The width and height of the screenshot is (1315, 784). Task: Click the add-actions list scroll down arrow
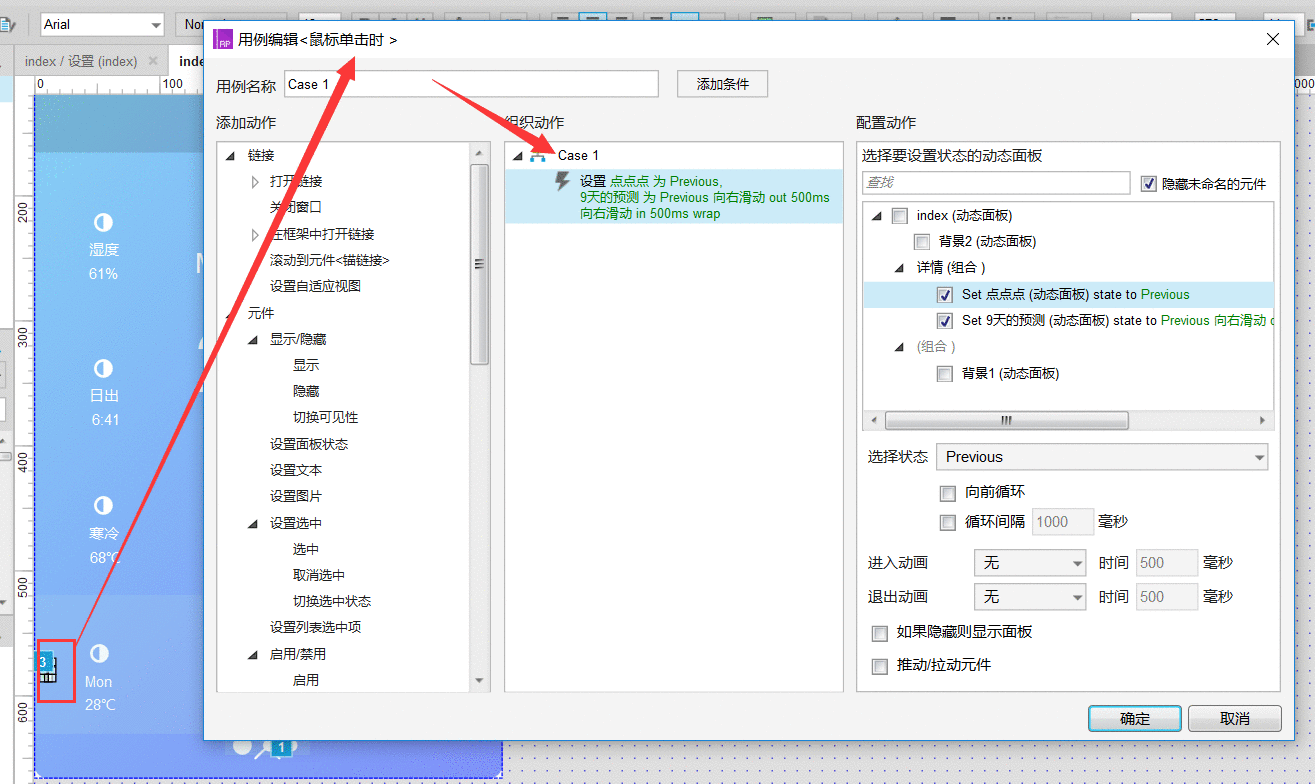pyautogui.click(x=479, y=680)
